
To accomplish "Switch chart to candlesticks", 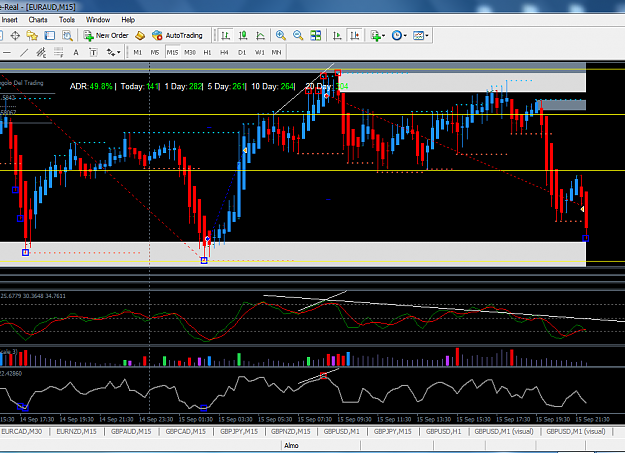I will tap(243, 35).
